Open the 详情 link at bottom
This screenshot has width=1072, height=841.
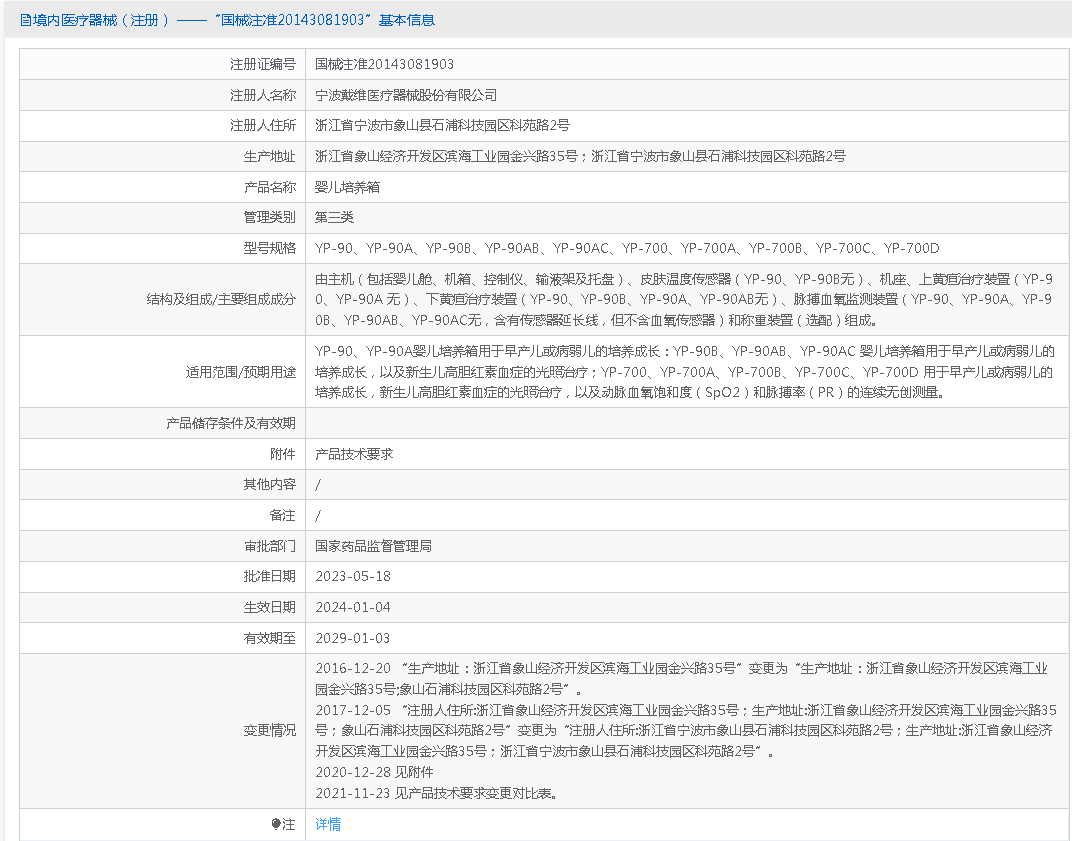(328, 825)
